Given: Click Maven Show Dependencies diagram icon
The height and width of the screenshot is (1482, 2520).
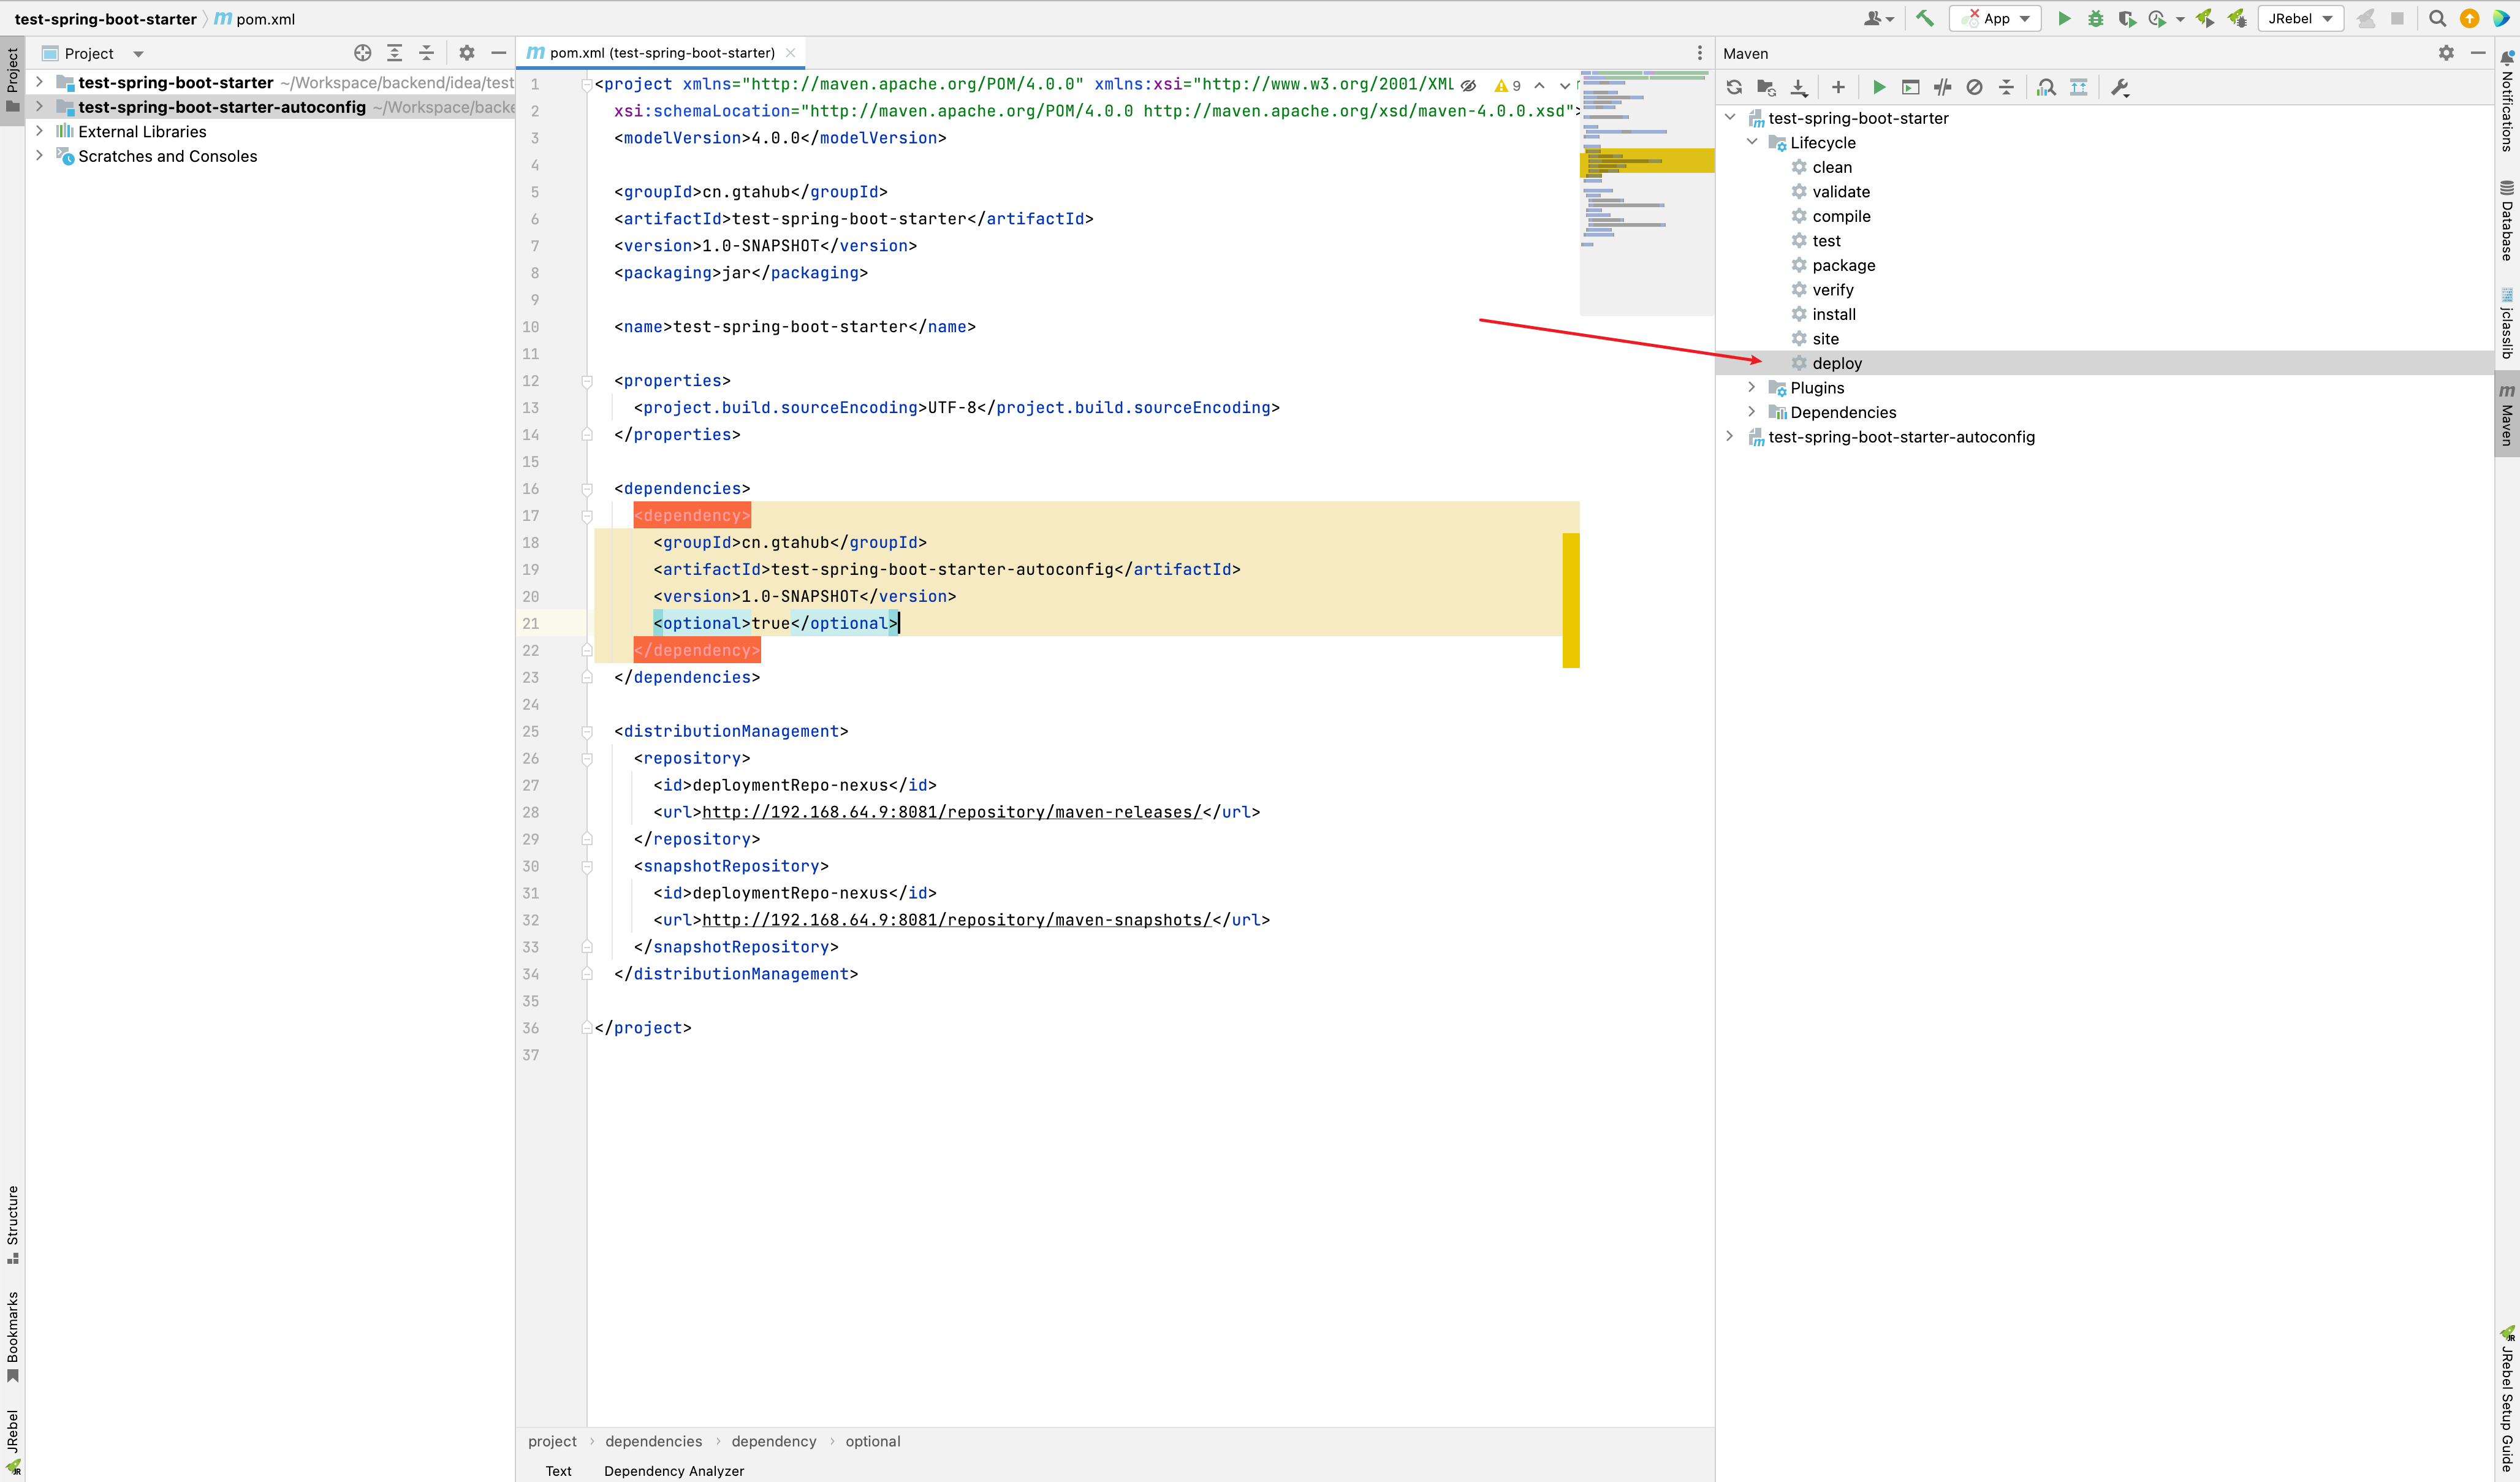Looking at the screenshot, I should [x=2078, y=87].
